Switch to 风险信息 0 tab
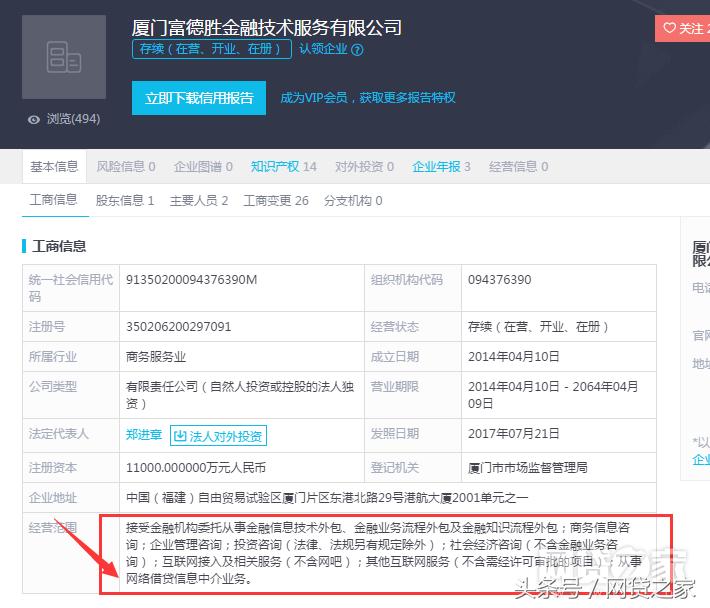The width and height of the screenshot is (710, 608). [x=126, y=167]
